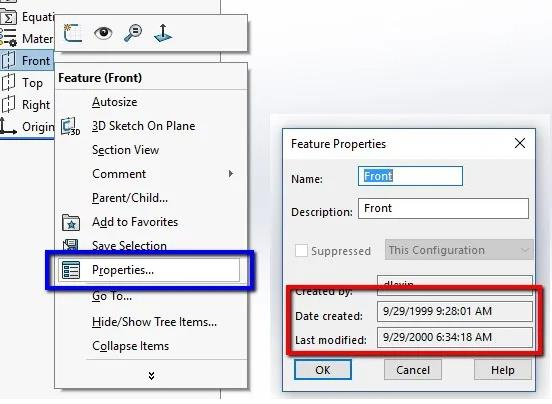Expand the Comment submenu arrow
The height and width of the screenshot is (404, 552).
click(231, 173)
